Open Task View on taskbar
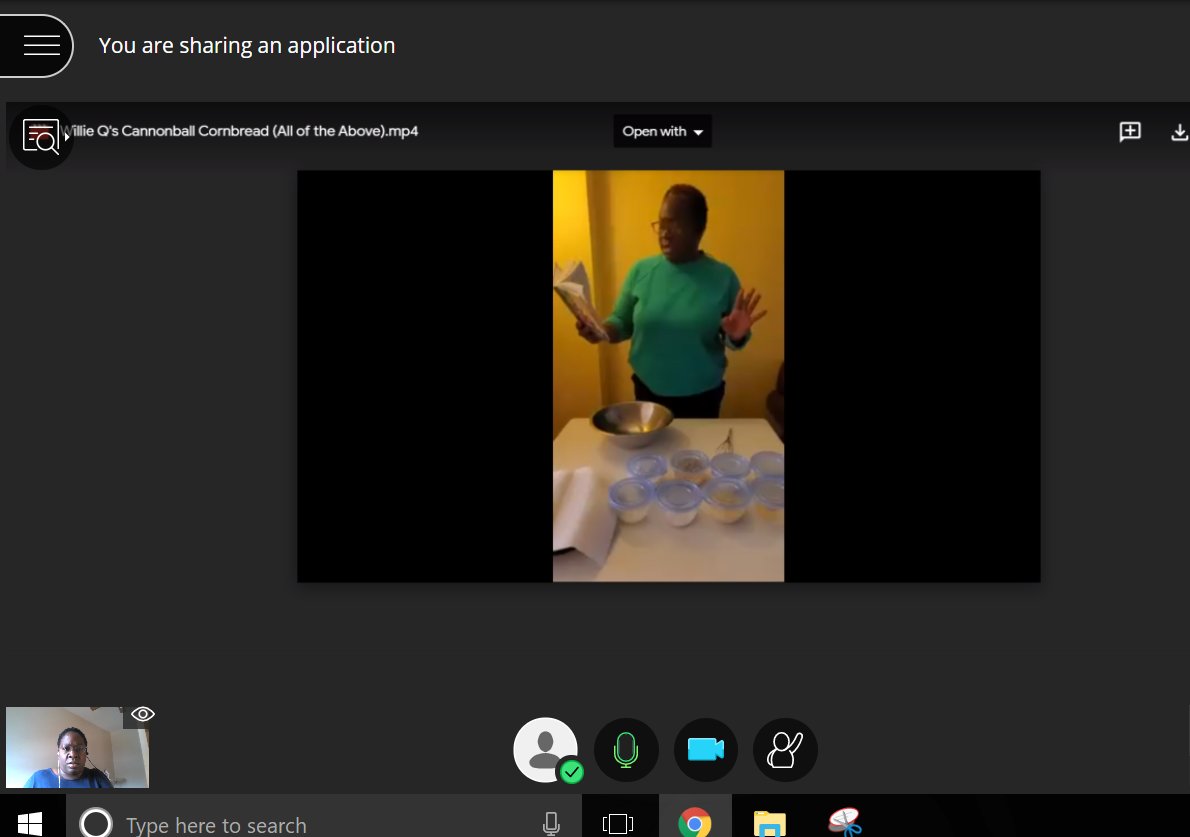 click(x=618, y=823)
